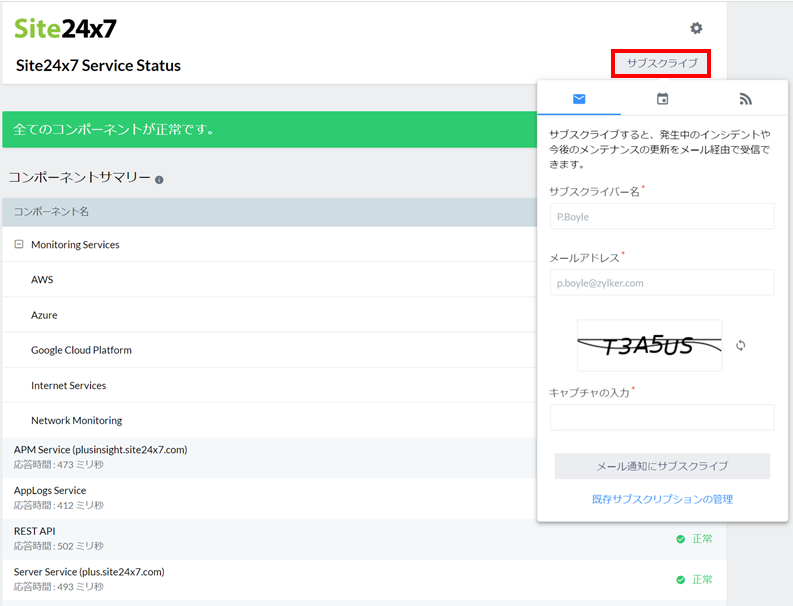Switch to the calendar subscription tab
This screenshot has width=793, height=606.
click(662, 99)
